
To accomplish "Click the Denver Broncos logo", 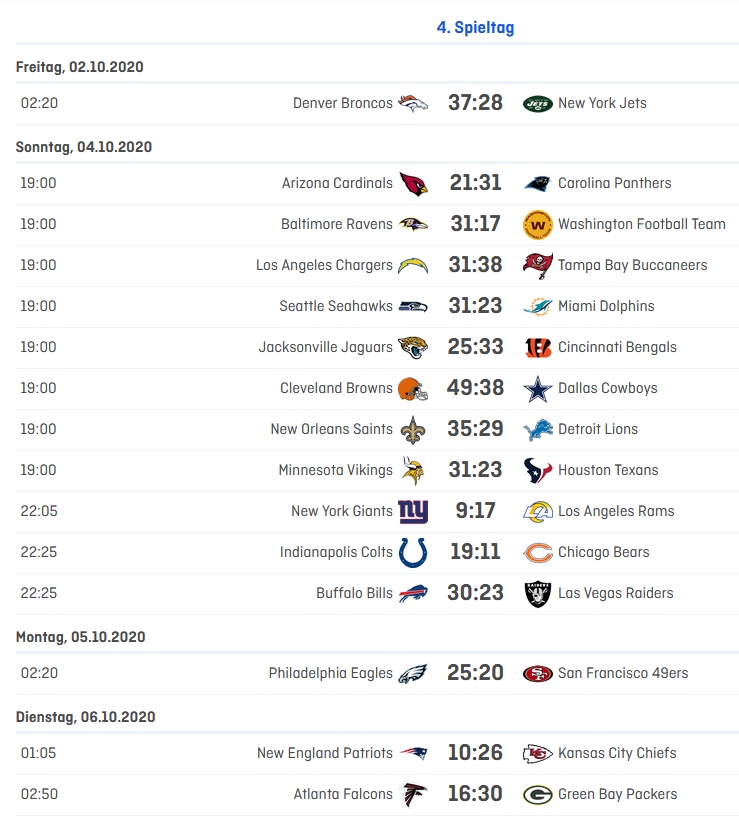I will (413, 103).
